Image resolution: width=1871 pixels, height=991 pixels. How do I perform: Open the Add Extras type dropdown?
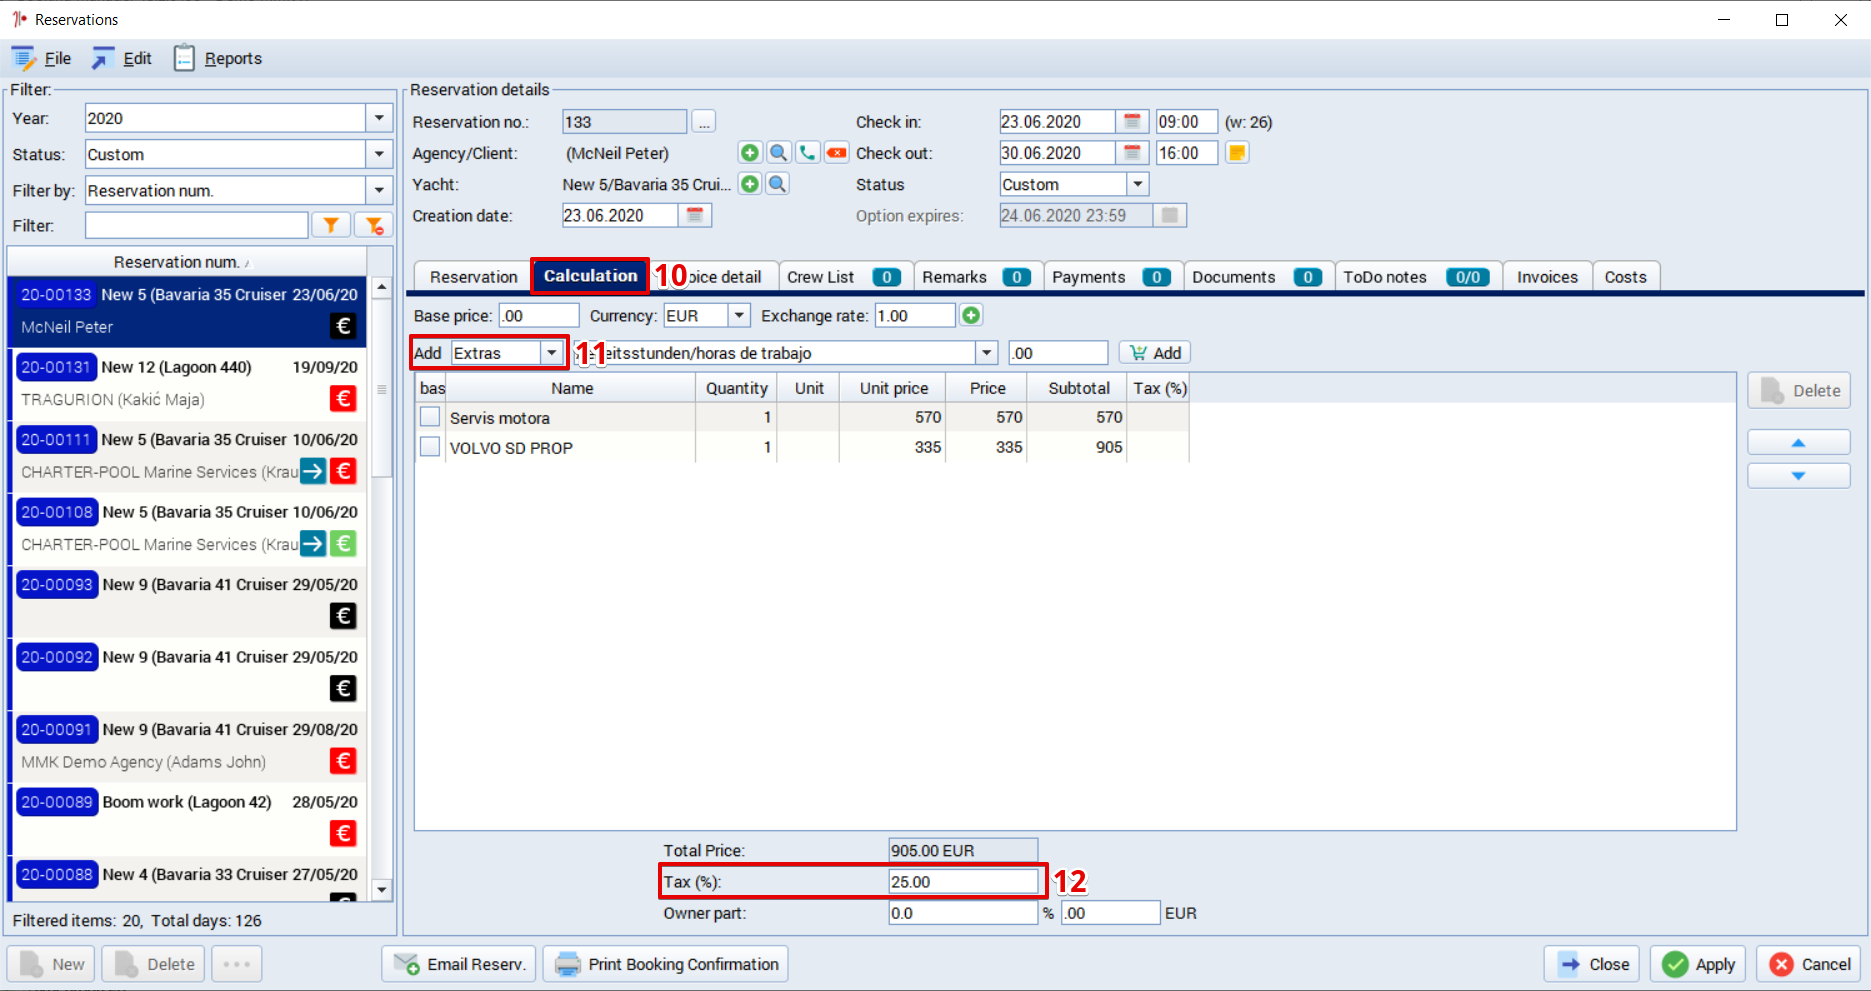point(551,353)
